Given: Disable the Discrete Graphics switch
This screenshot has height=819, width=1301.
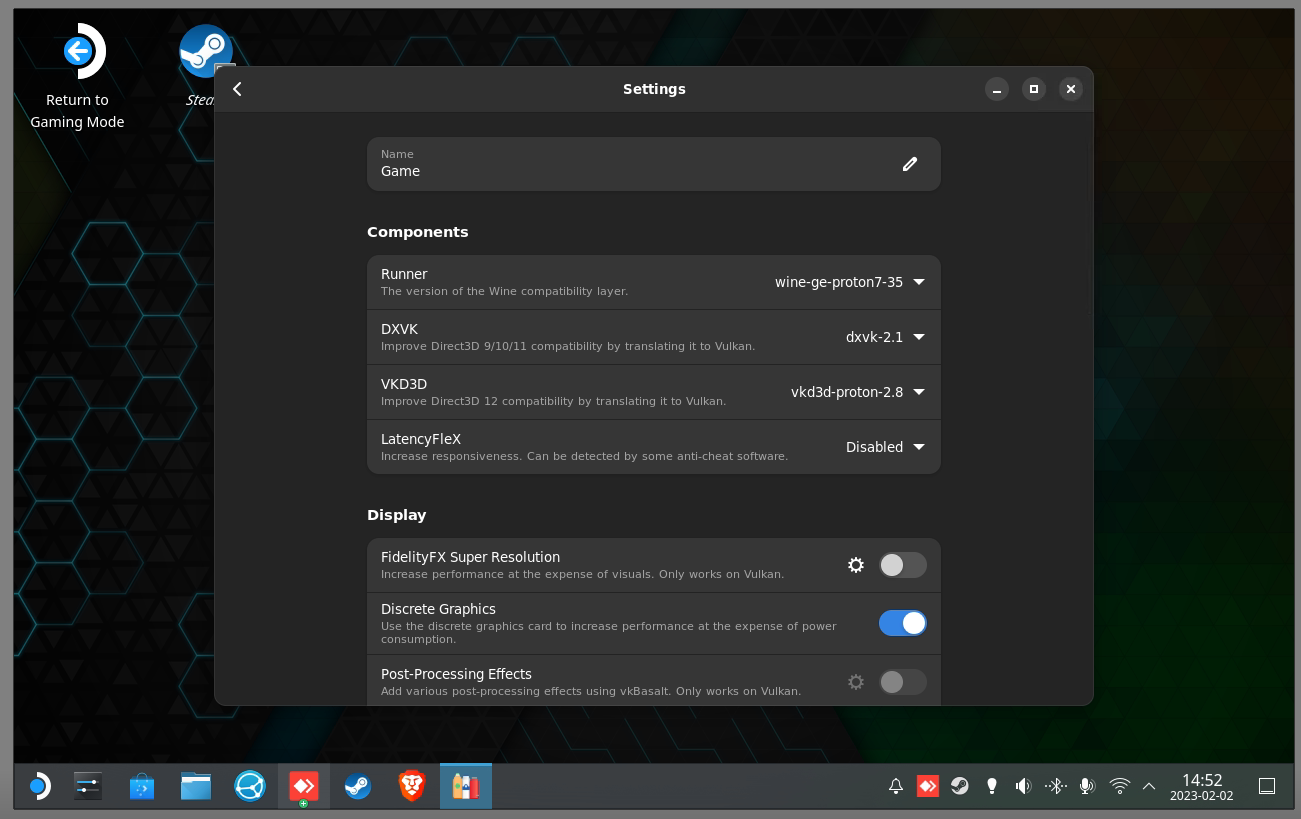Looking at the screenshot, I should [x=903, y=623].
